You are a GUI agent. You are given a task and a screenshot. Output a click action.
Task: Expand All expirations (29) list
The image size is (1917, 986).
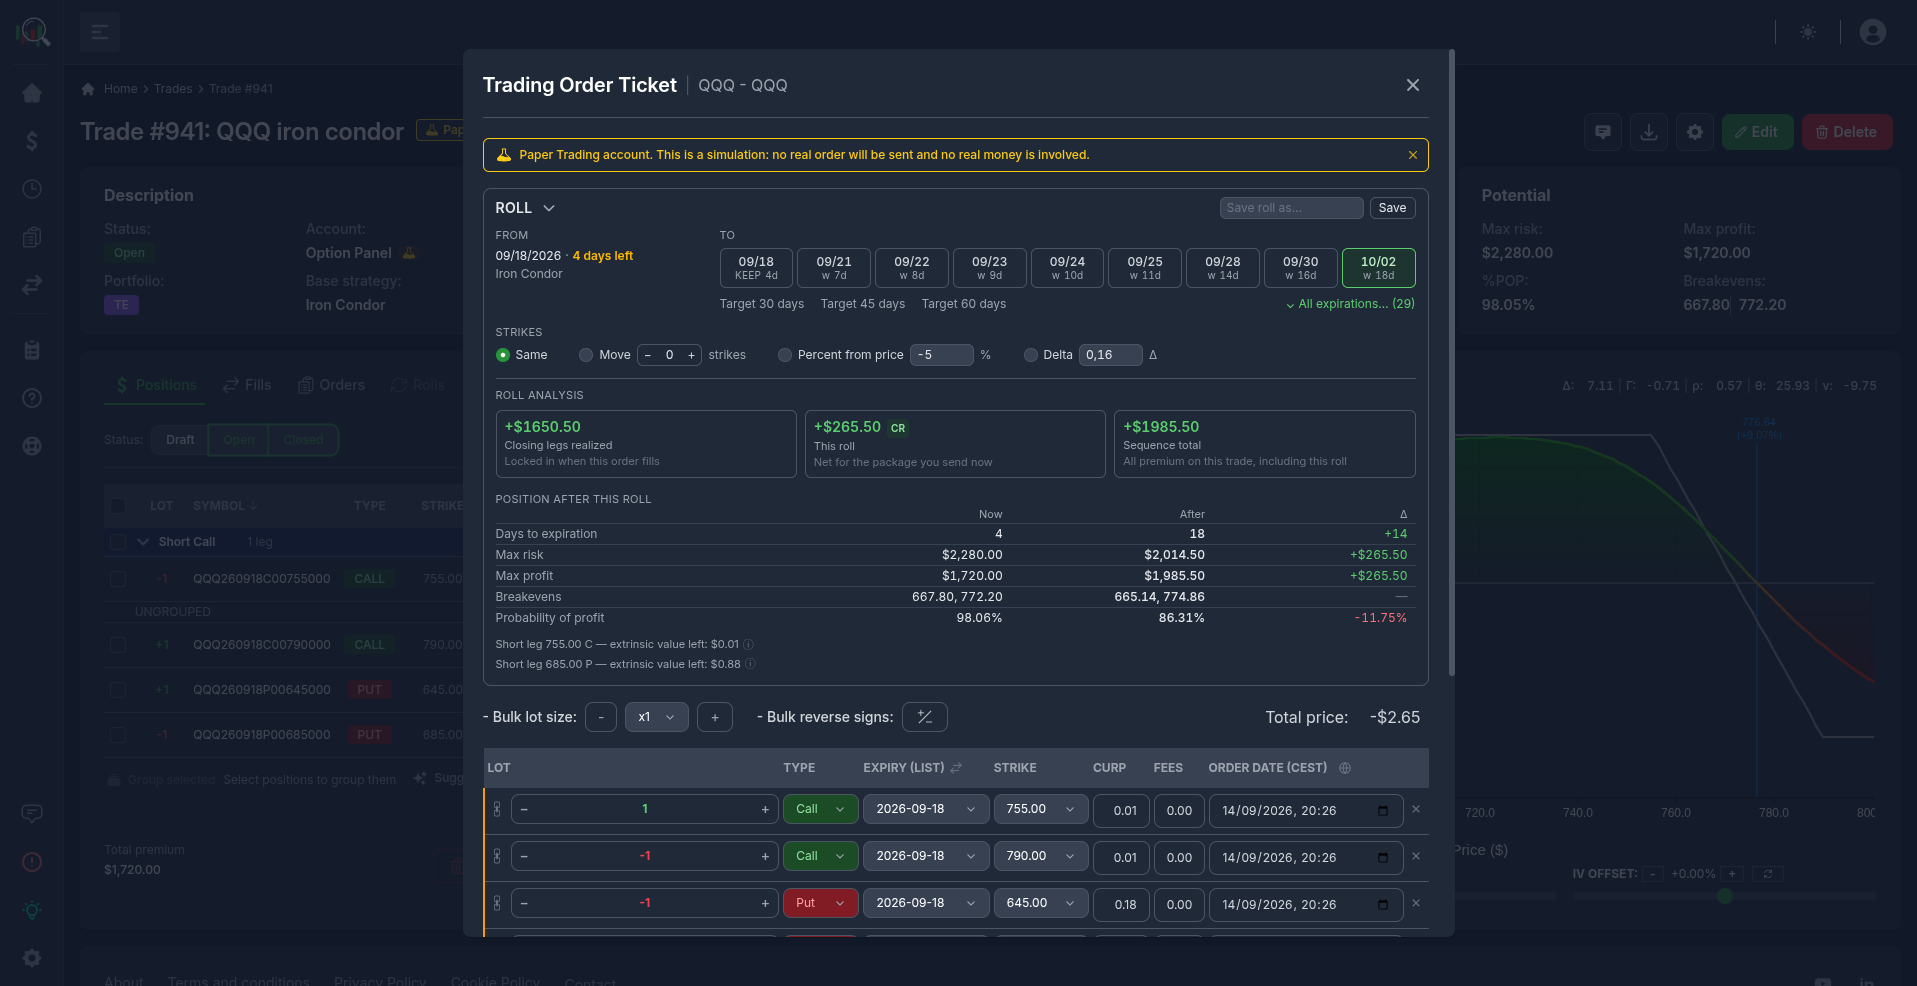click(1350, 304)
